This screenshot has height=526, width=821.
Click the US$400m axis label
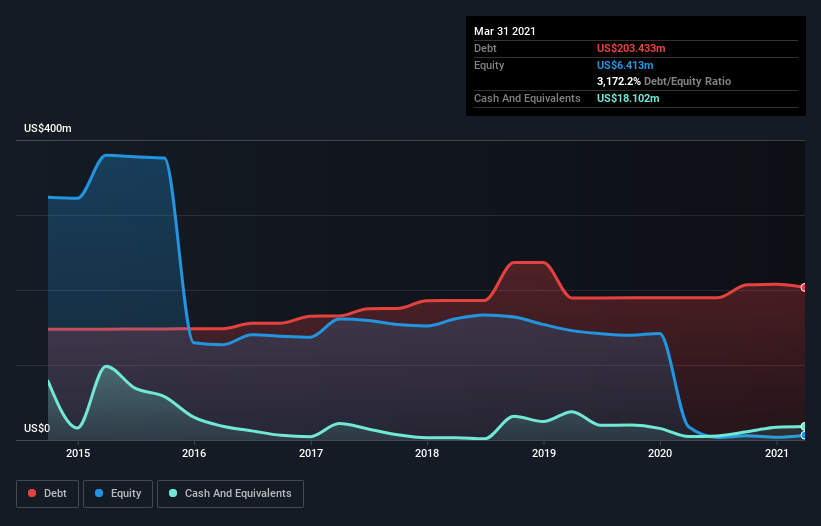48,128
